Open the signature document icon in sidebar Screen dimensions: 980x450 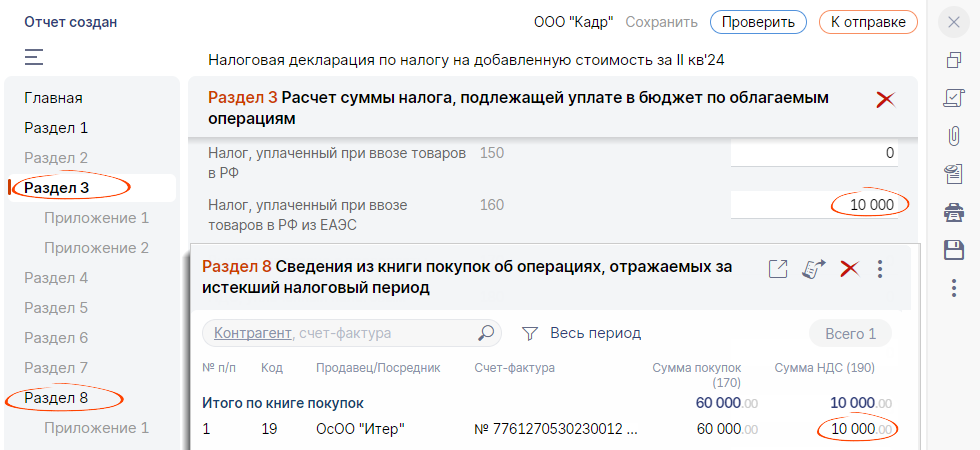coord(953,98)
